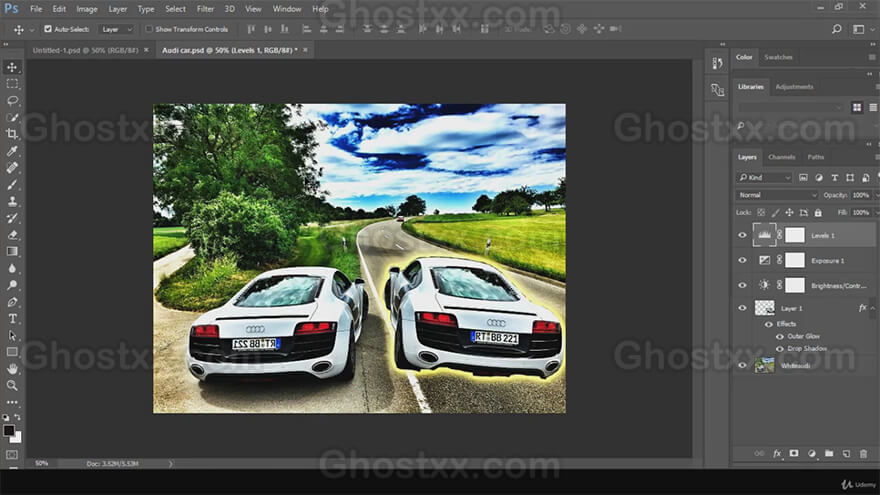Select the Clone Stamp tool
The image size is (880, 495).
click(12, 201)
